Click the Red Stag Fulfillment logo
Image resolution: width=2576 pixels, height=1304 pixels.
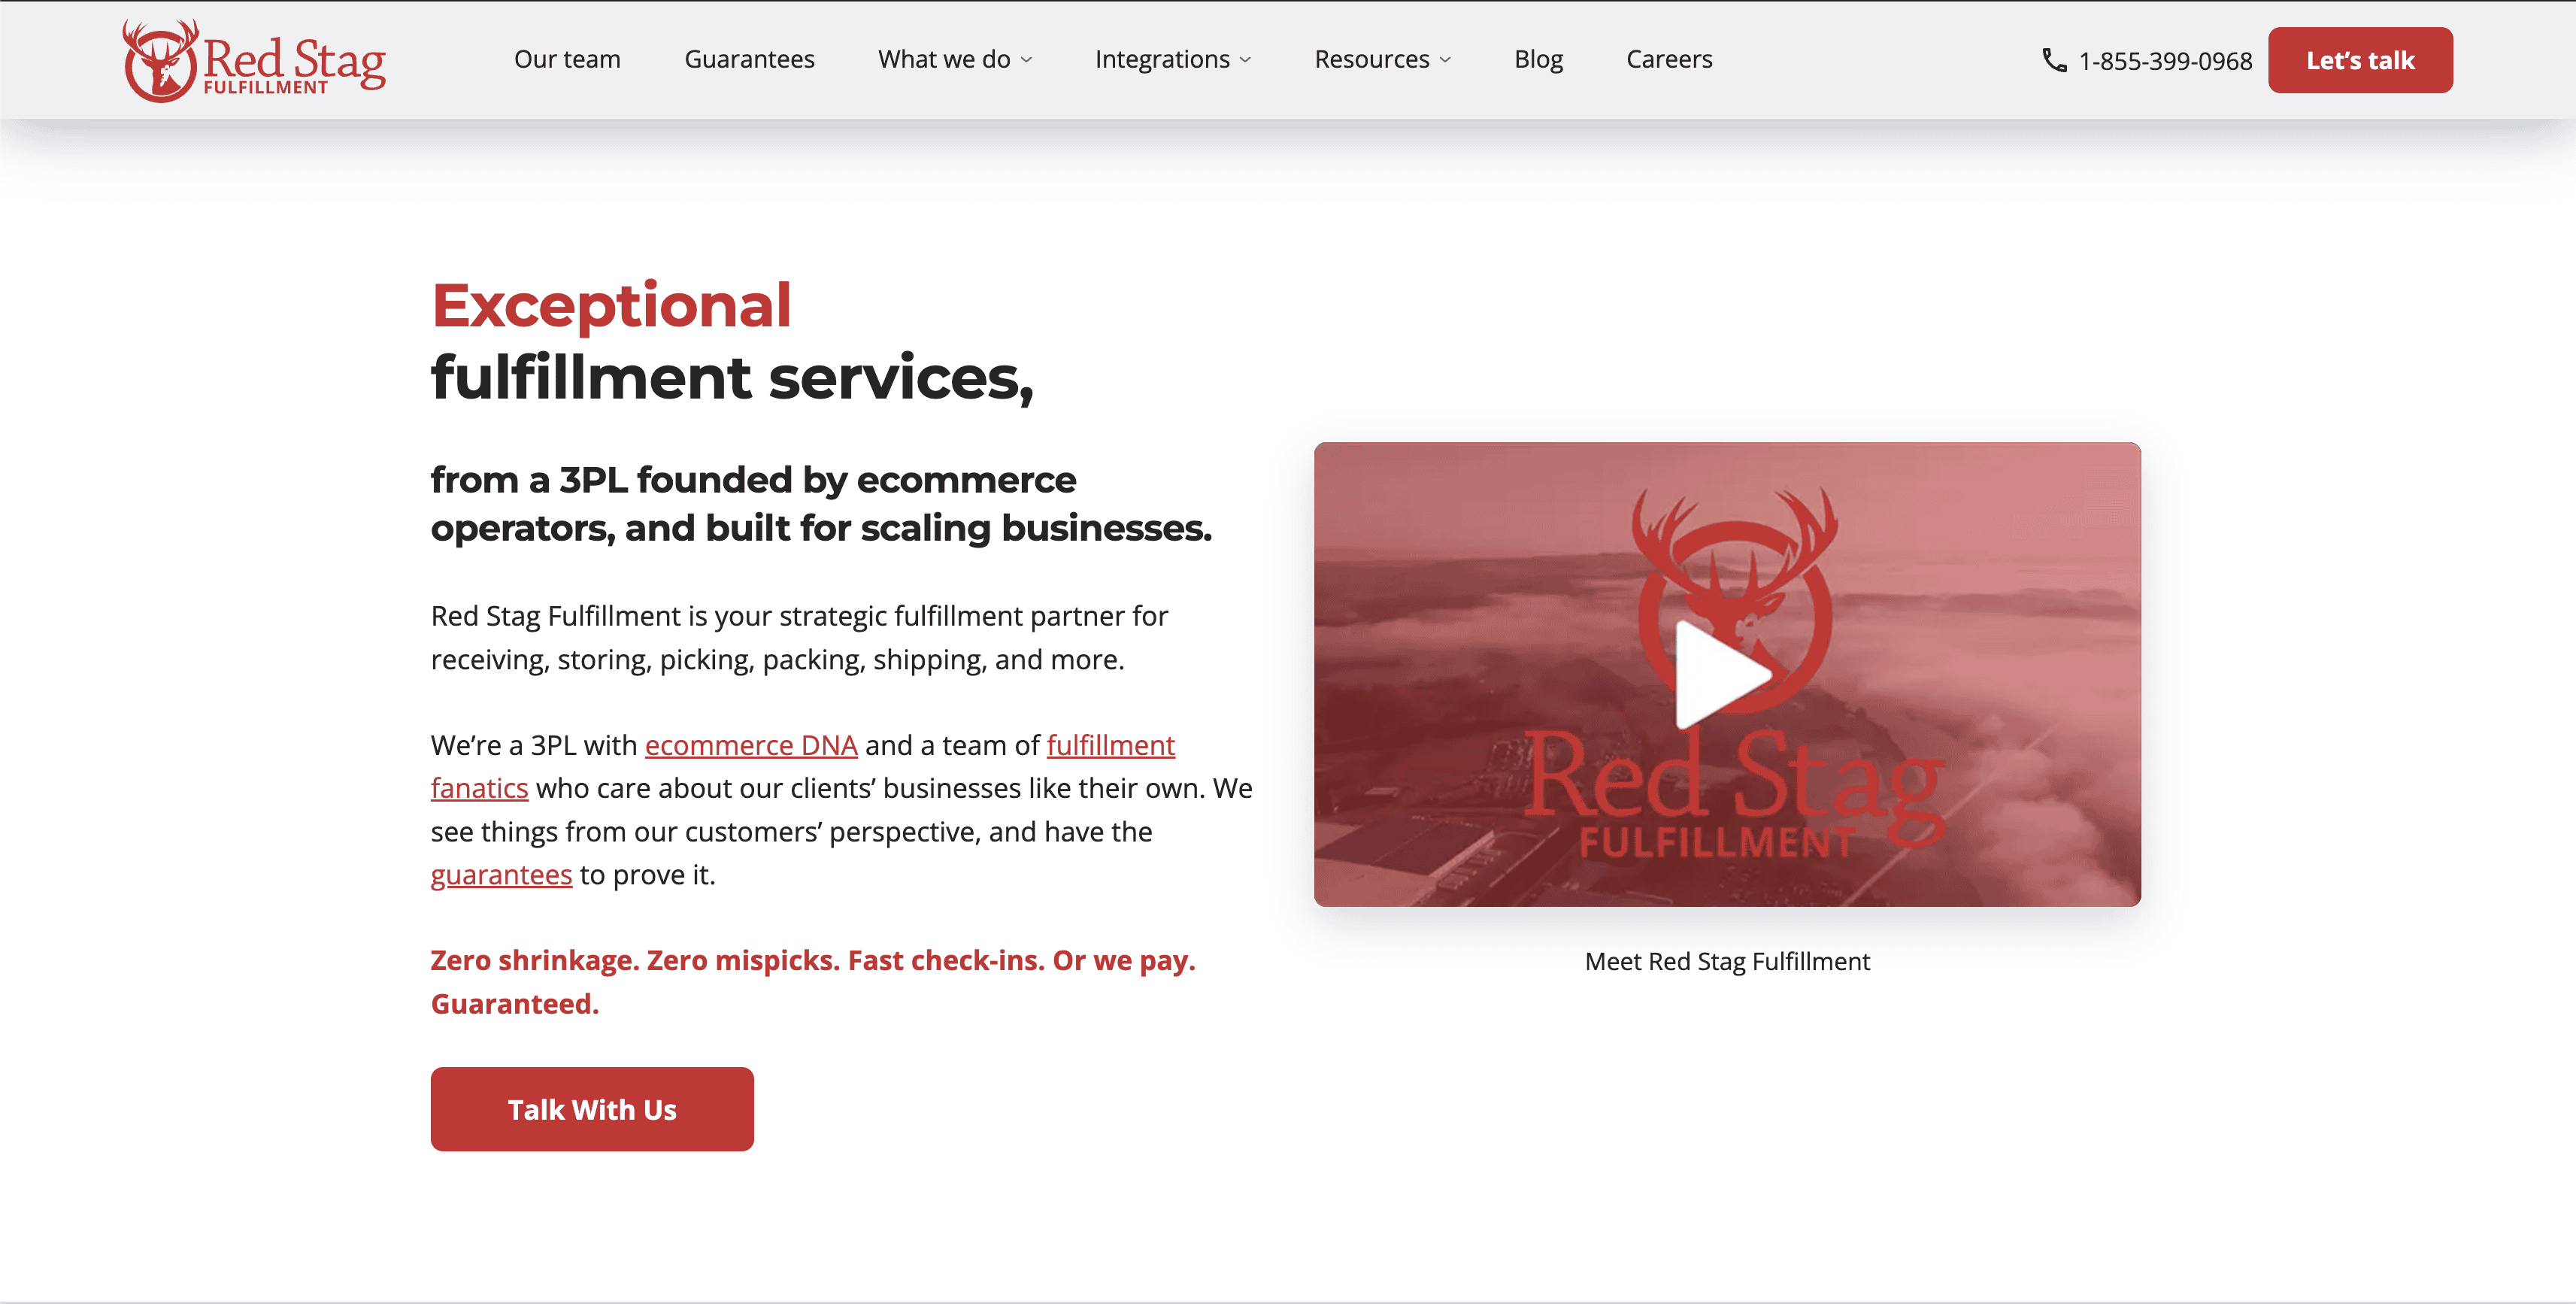(253, 60)
